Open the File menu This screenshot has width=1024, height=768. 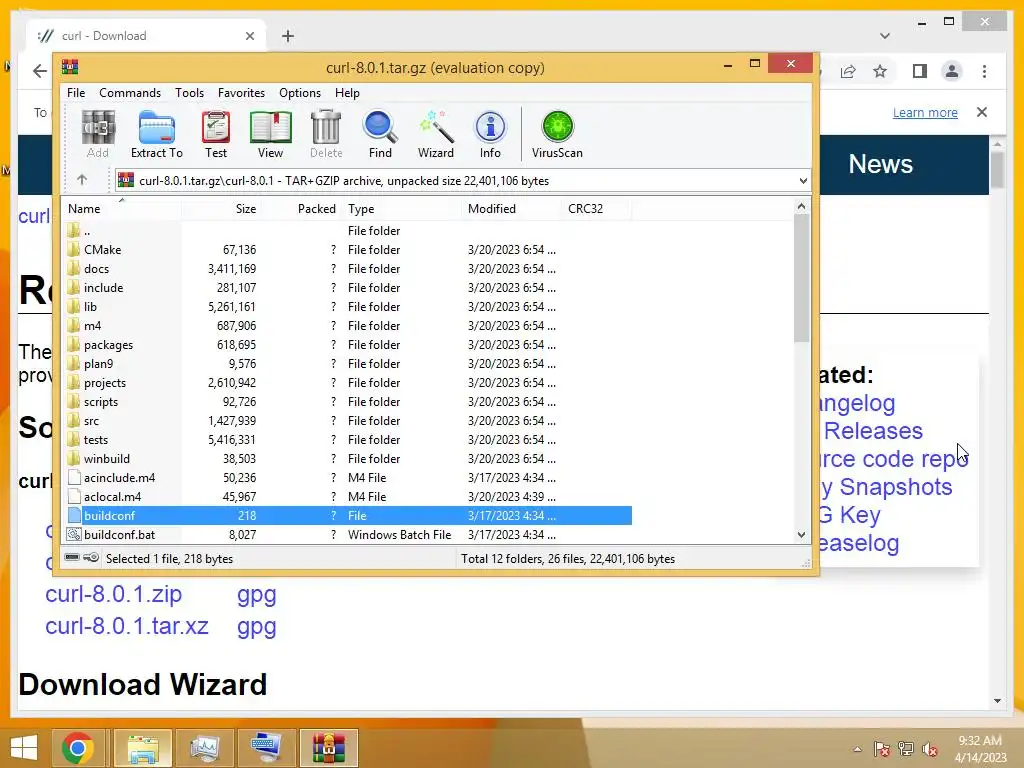click(76, 93)
